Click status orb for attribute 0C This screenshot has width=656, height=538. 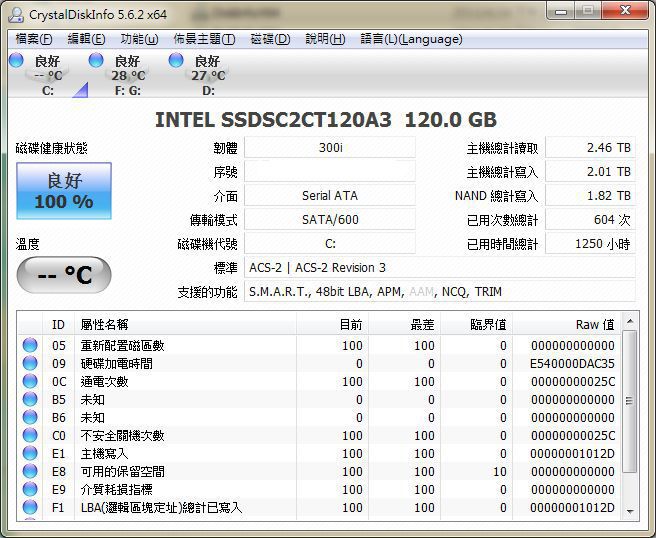[x=30, y=381]
